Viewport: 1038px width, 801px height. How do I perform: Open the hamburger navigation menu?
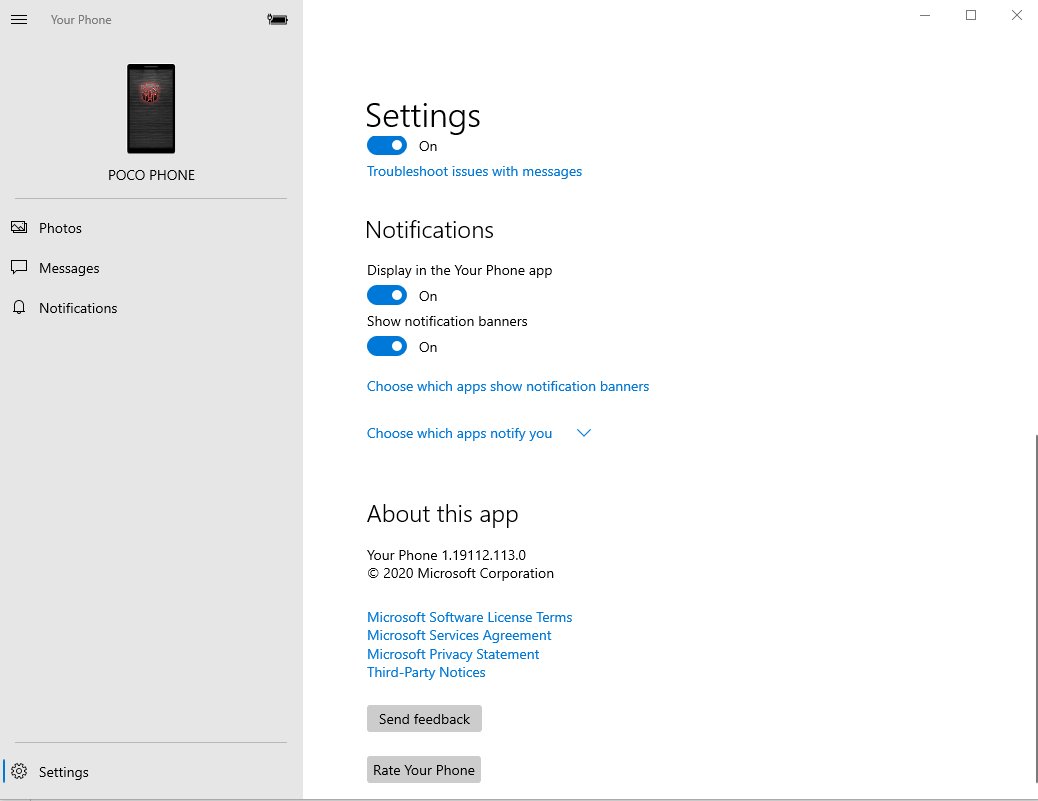(19, 20)
